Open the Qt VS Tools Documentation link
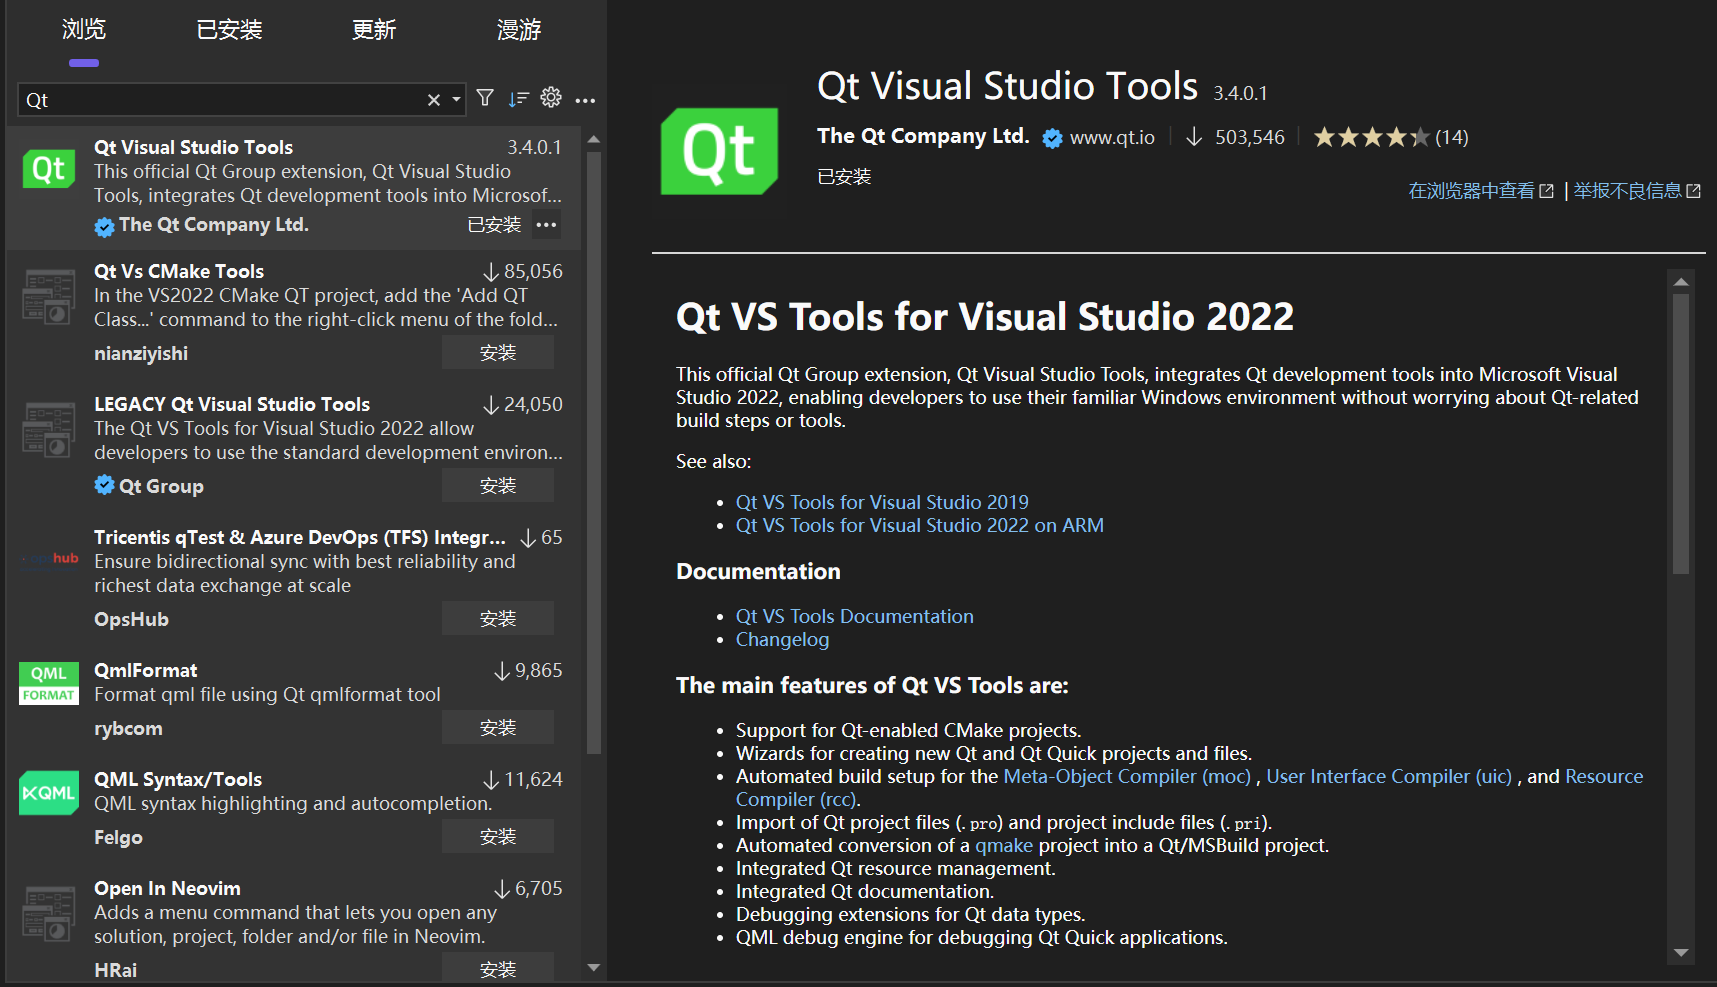The width and height of the screenshot is (1717, 987). coord(854,616)
